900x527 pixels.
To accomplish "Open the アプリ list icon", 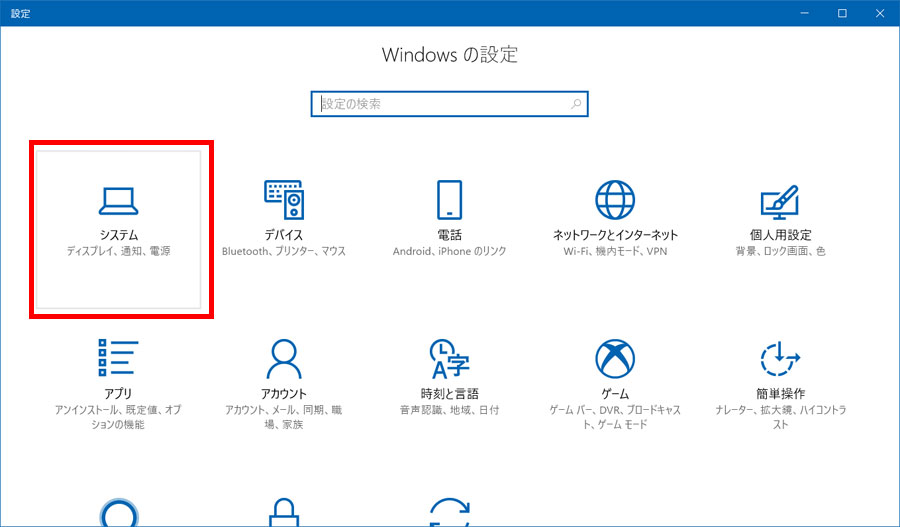I will 118,358.
